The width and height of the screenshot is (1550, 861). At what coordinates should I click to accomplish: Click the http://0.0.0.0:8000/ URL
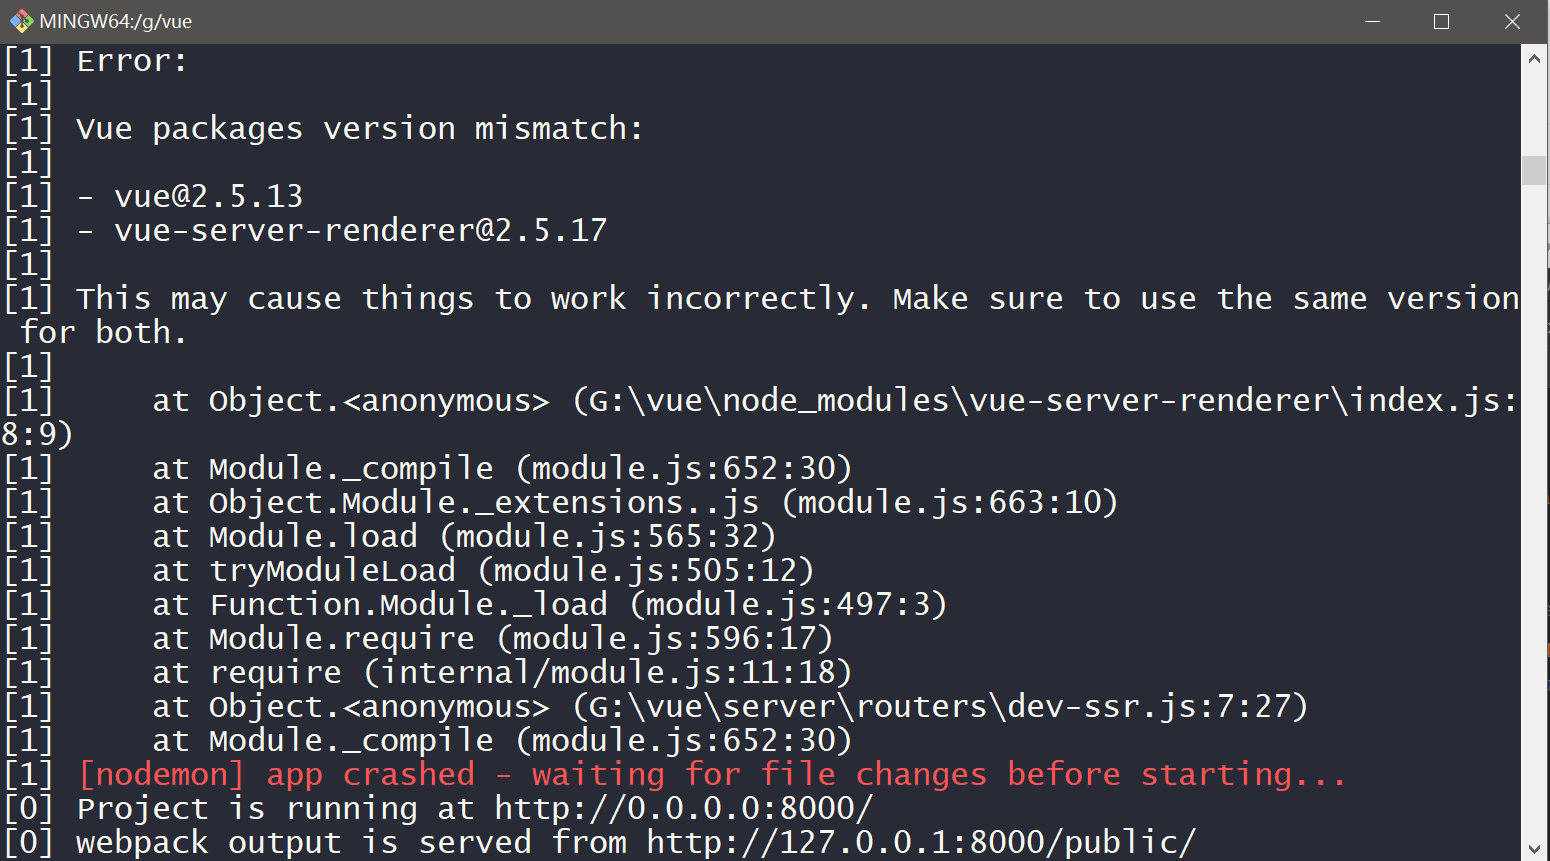point(683,808)
